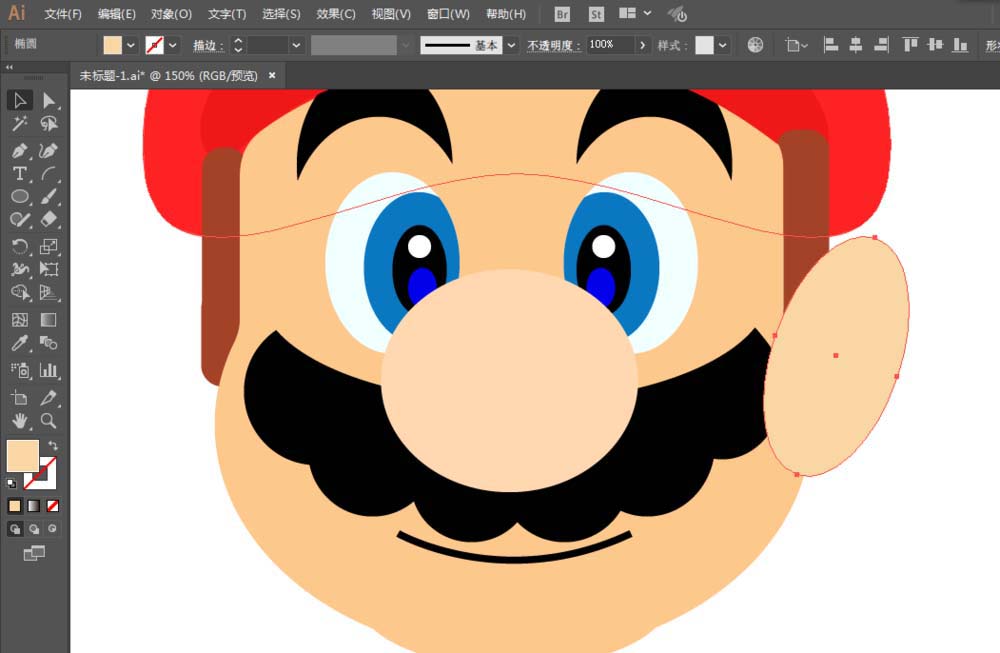Set paint mode to None

coord(53,506)
